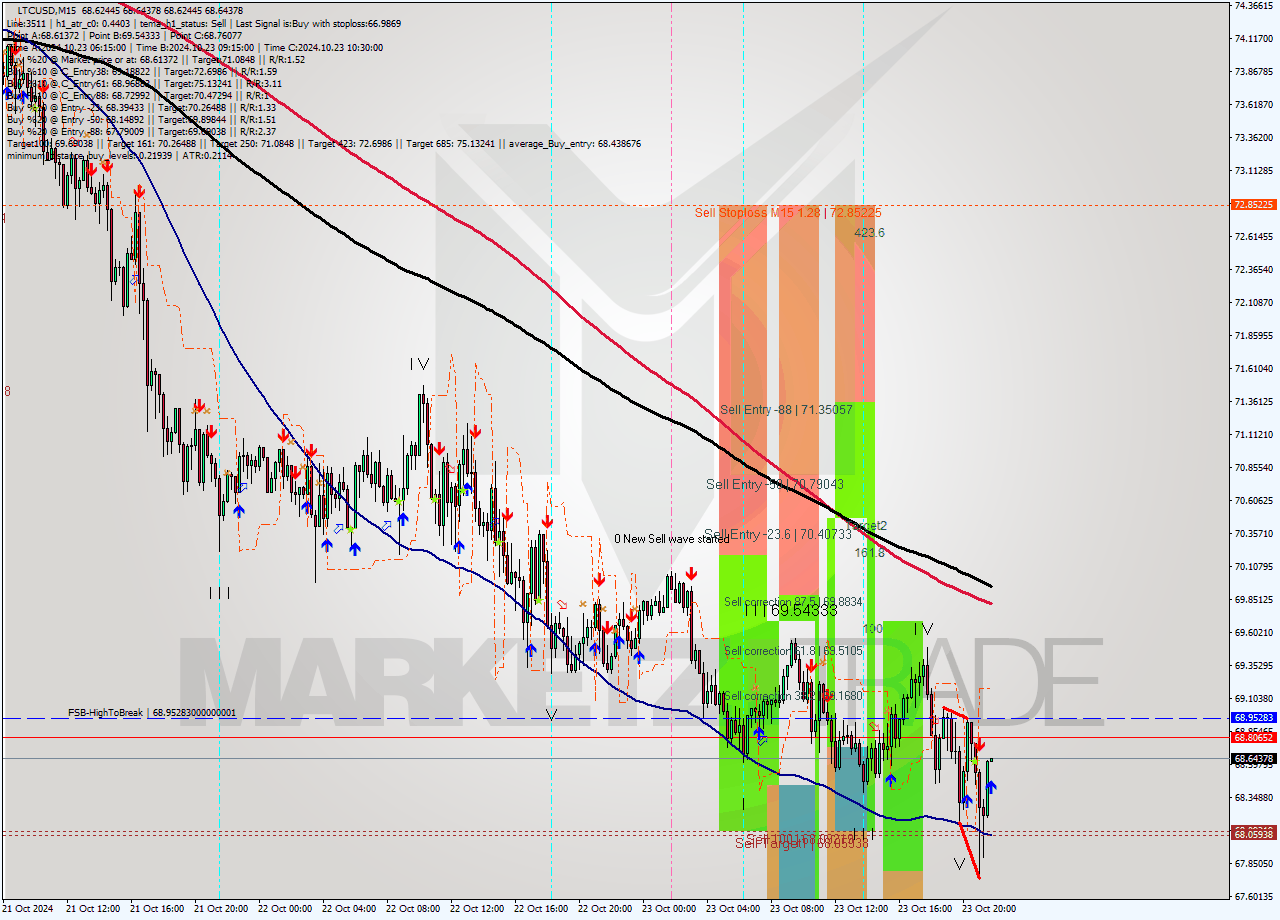Click the Sell correction 61.8 | 69.5105 label
The width and height of the screenshot is (1280, 920).
793,651
